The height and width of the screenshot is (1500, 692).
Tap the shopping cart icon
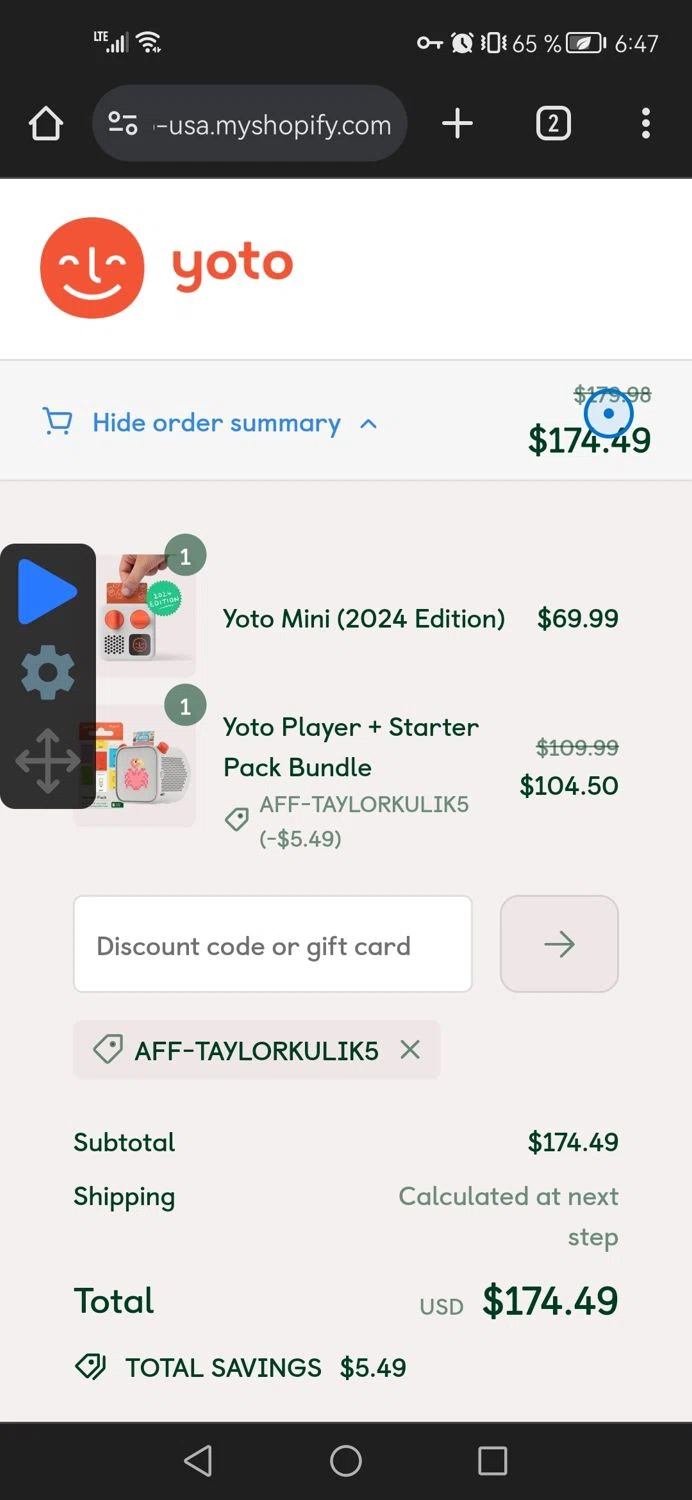[57, 422]
